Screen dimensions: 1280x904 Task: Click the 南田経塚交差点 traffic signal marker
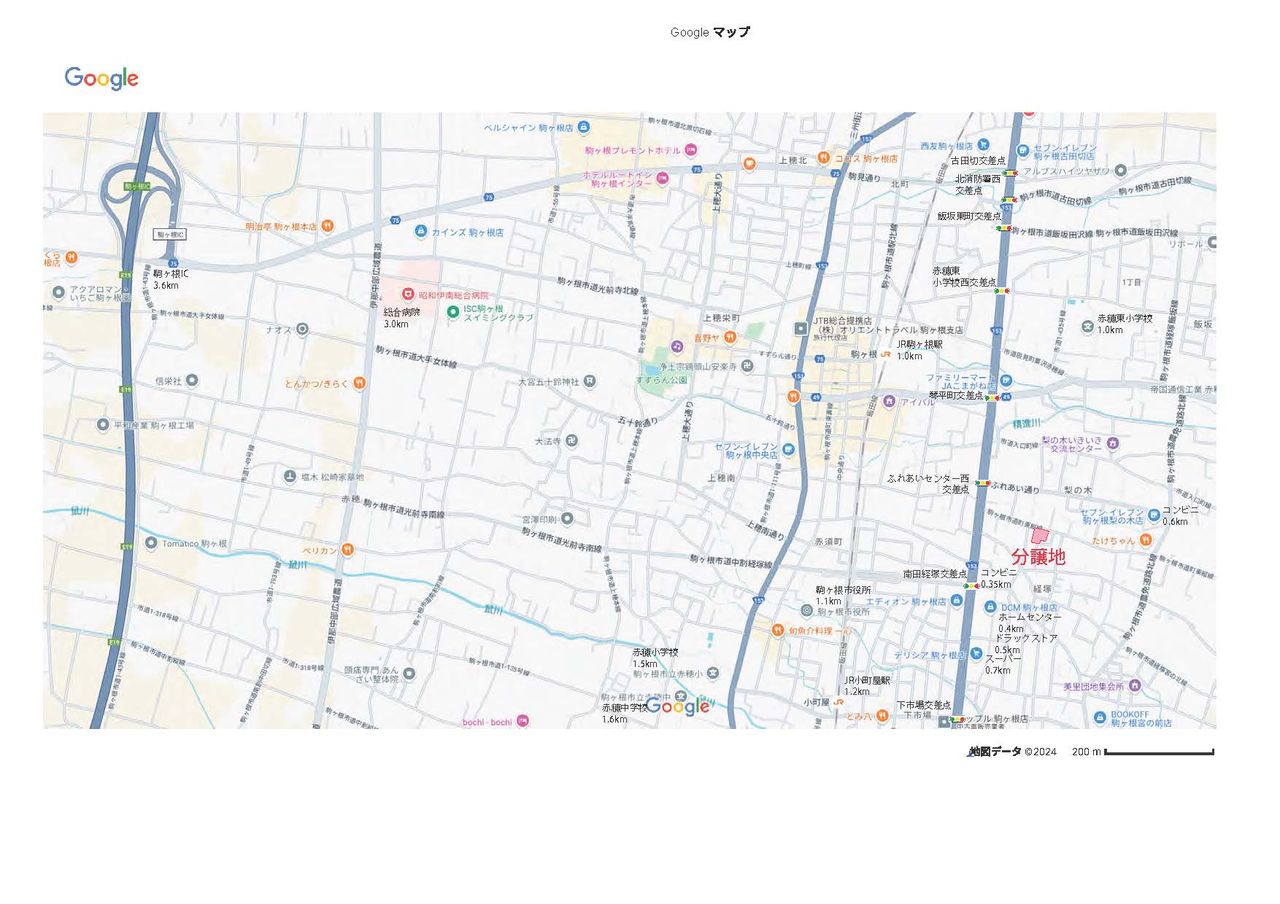point(970,586)
